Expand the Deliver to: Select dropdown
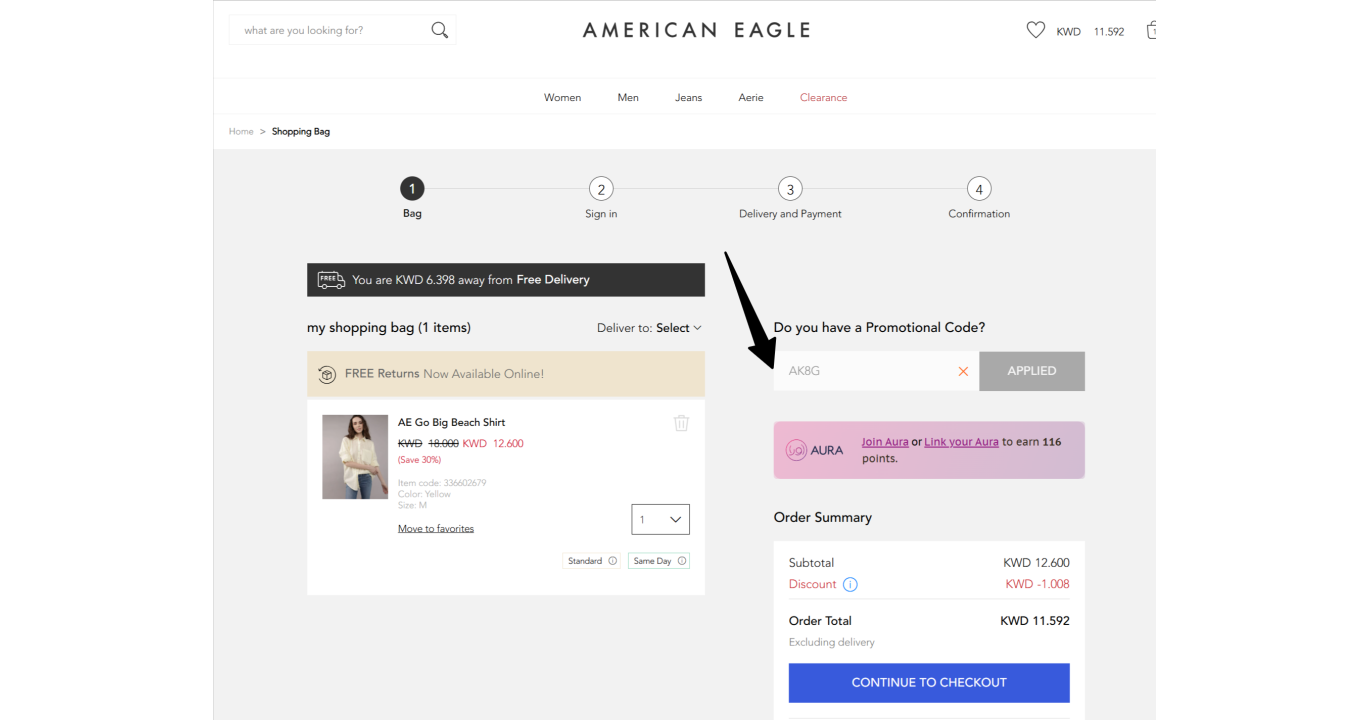1368x720 pixels. pos(650,328)
